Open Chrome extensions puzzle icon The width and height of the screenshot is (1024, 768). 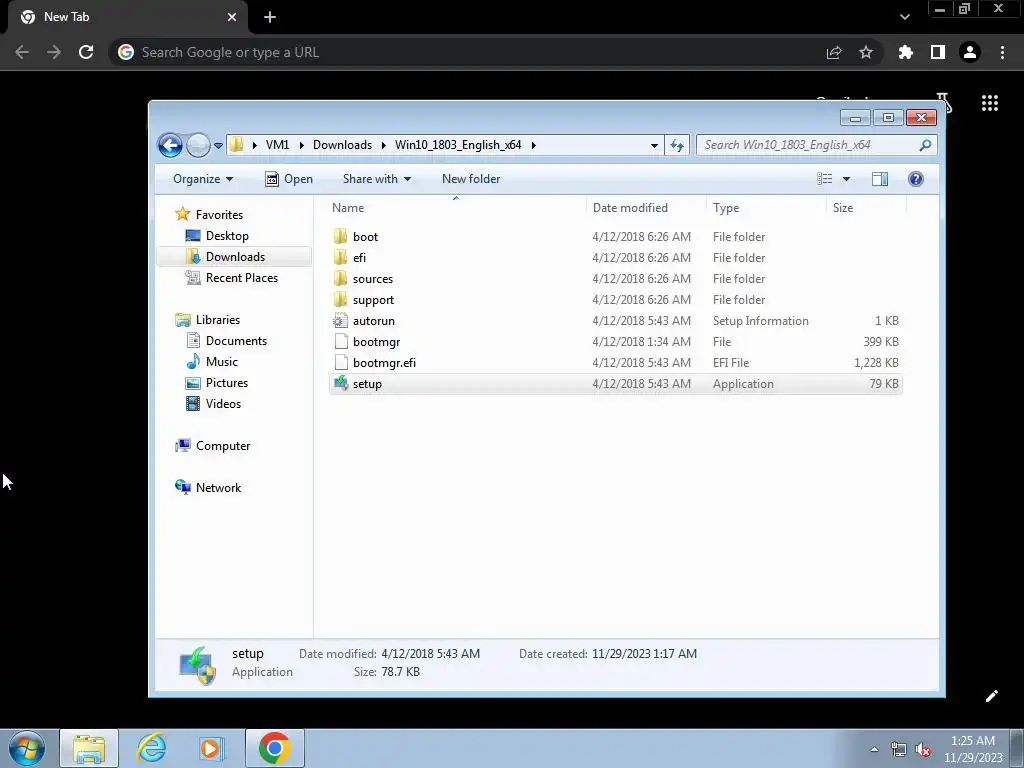[x=905, y=52]
